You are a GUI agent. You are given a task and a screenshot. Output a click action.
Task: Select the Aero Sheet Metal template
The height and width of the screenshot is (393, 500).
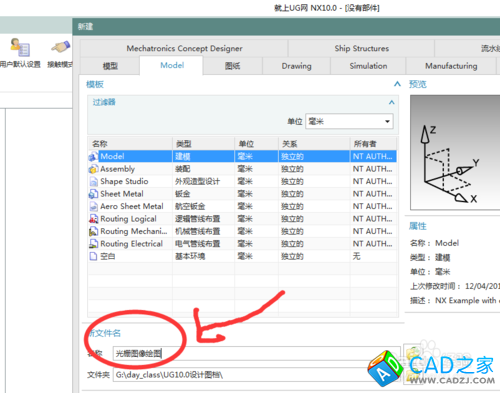pyautogui.click(x=243, y=206)
